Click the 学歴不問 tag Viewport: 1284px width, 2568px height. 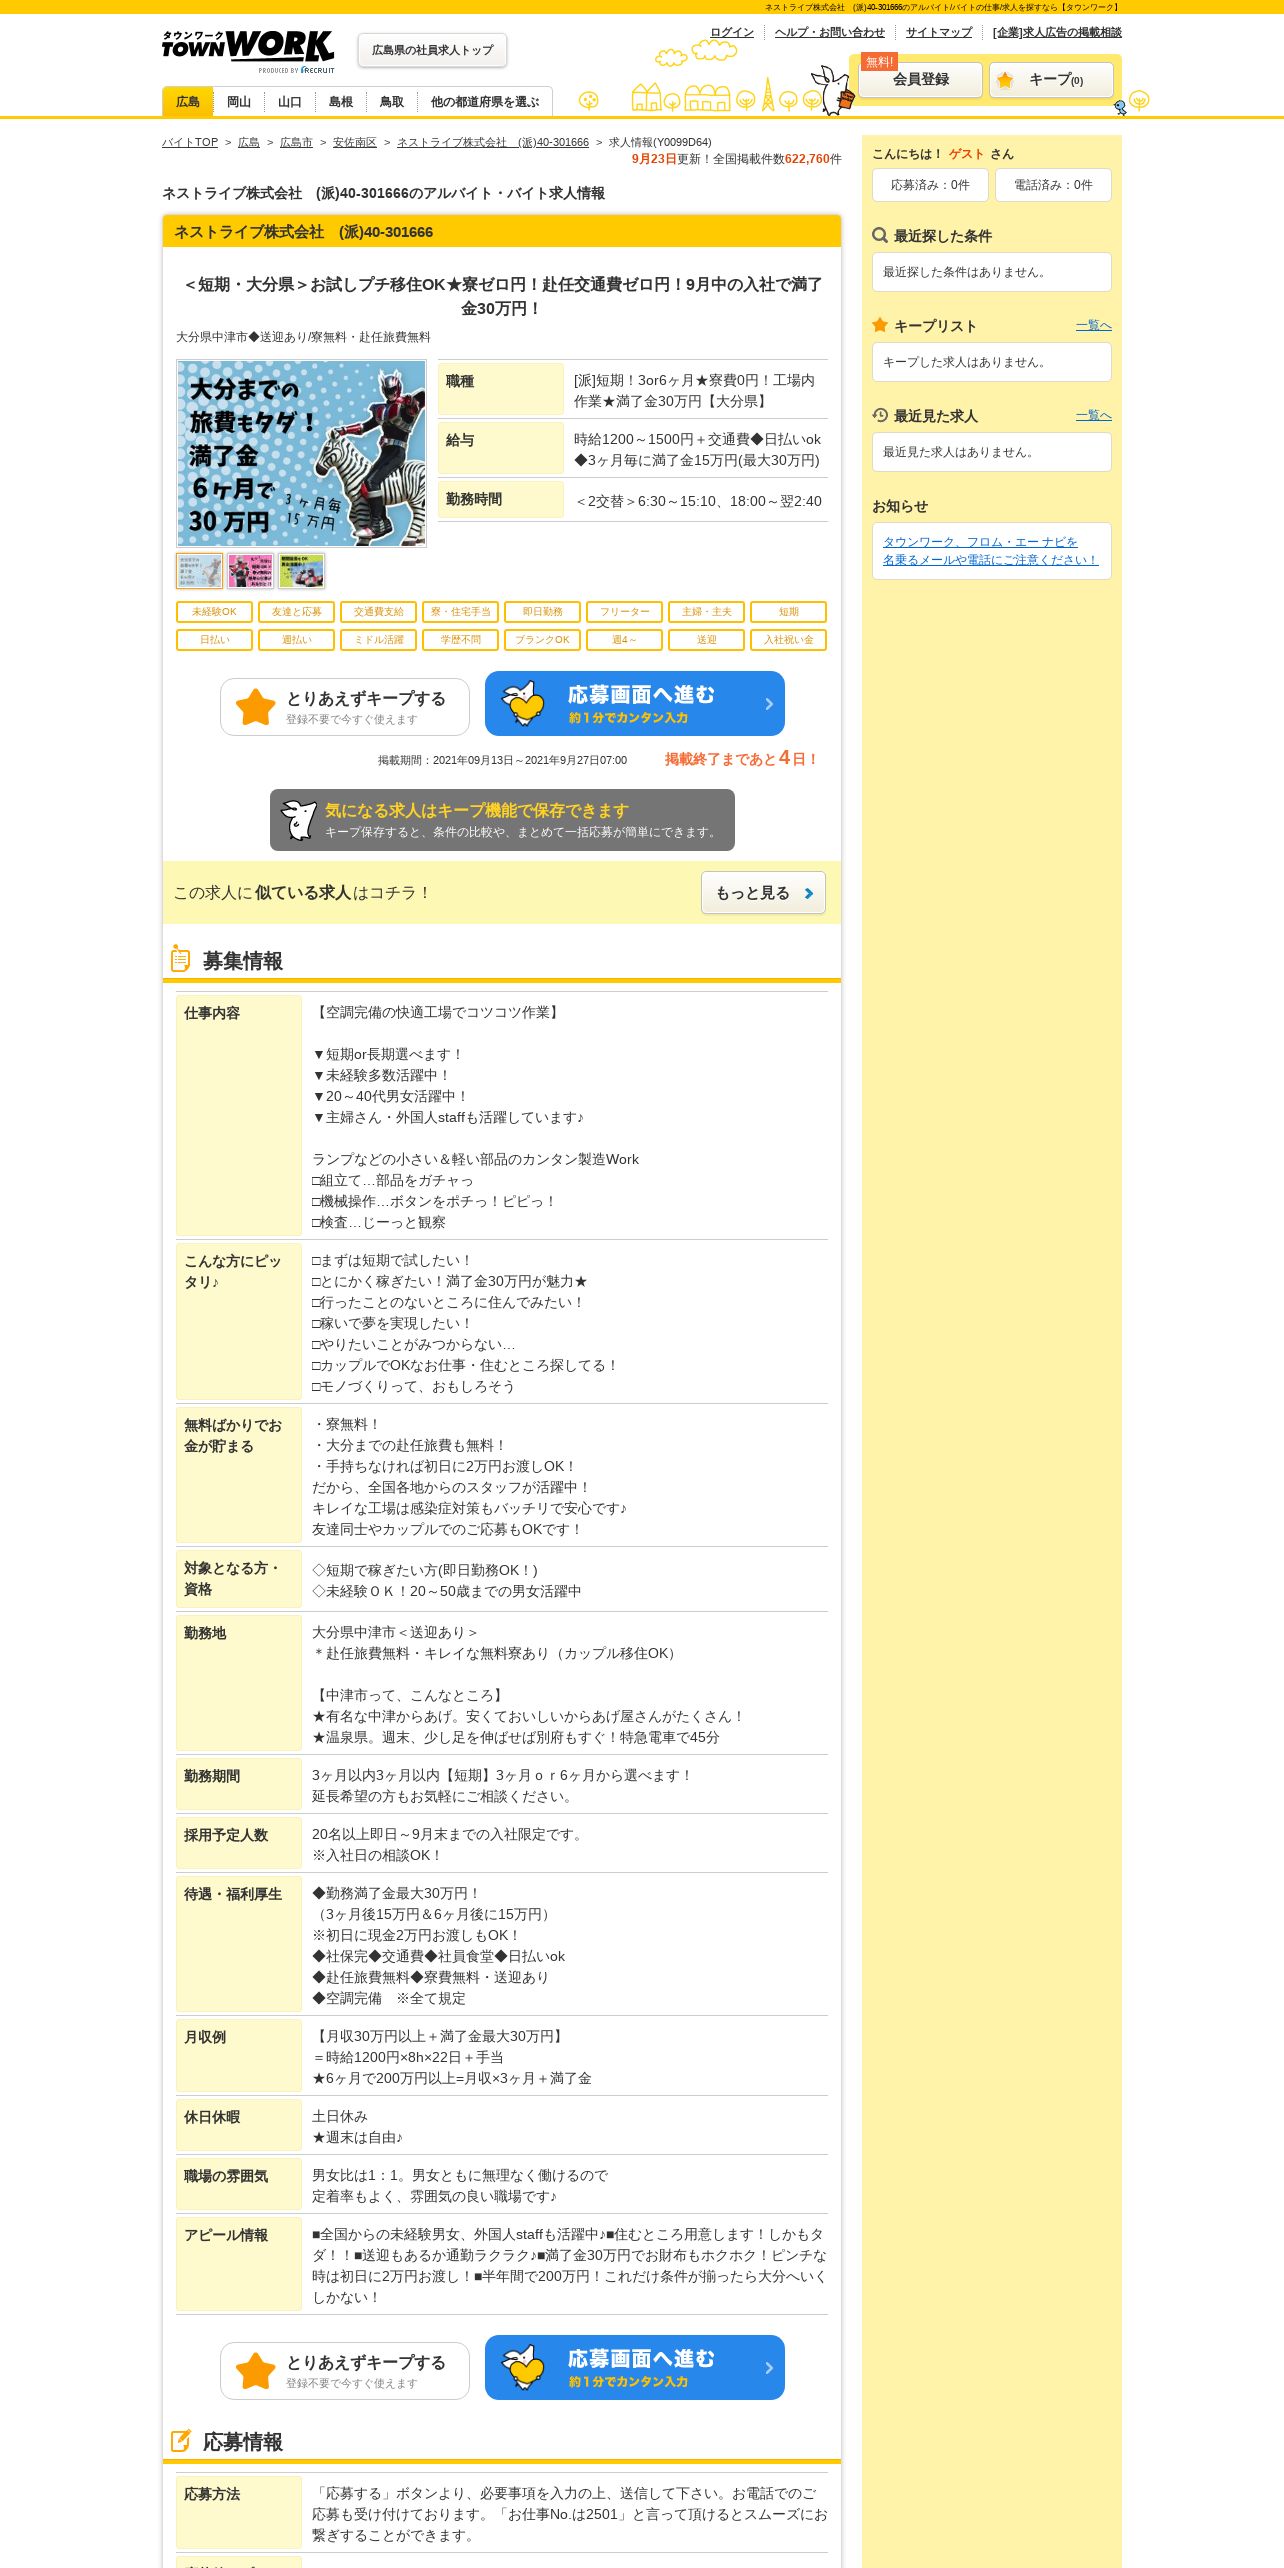[460, 640]
